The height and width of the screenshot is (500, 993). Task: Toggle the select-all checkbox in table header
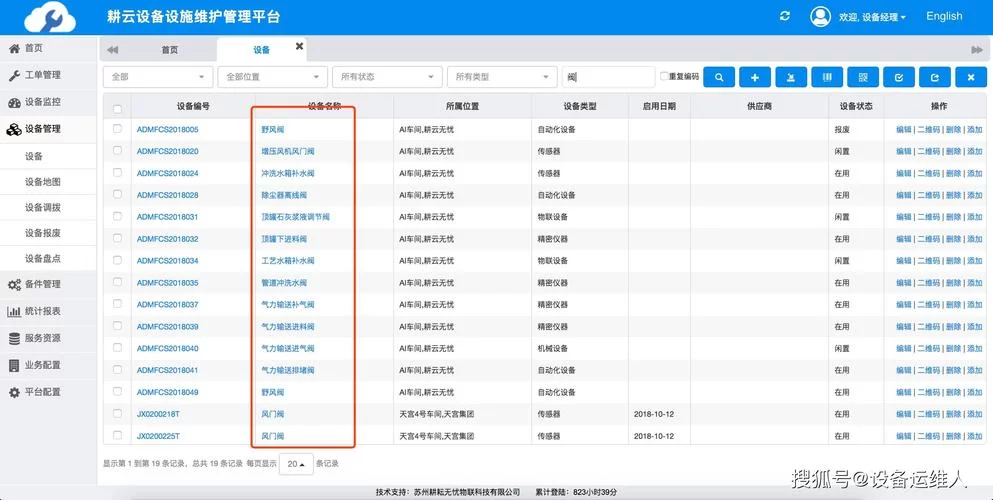tap(117, 109)
